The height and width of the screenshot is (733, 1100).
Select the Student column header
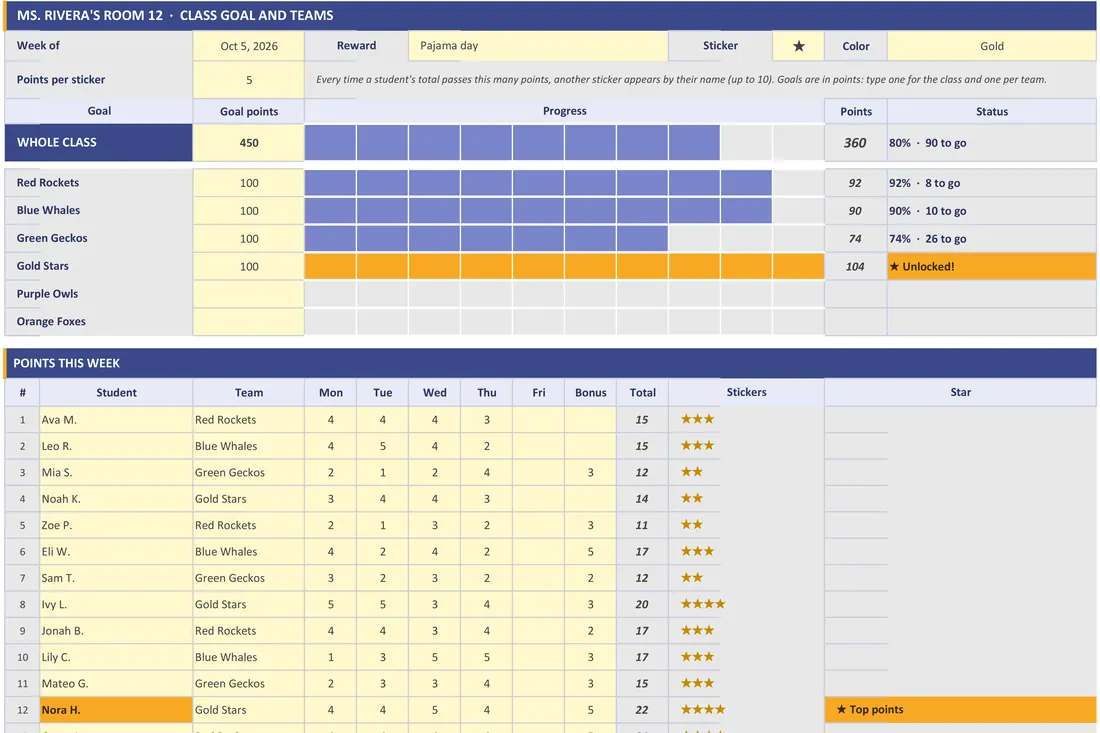tap(116, 393)
